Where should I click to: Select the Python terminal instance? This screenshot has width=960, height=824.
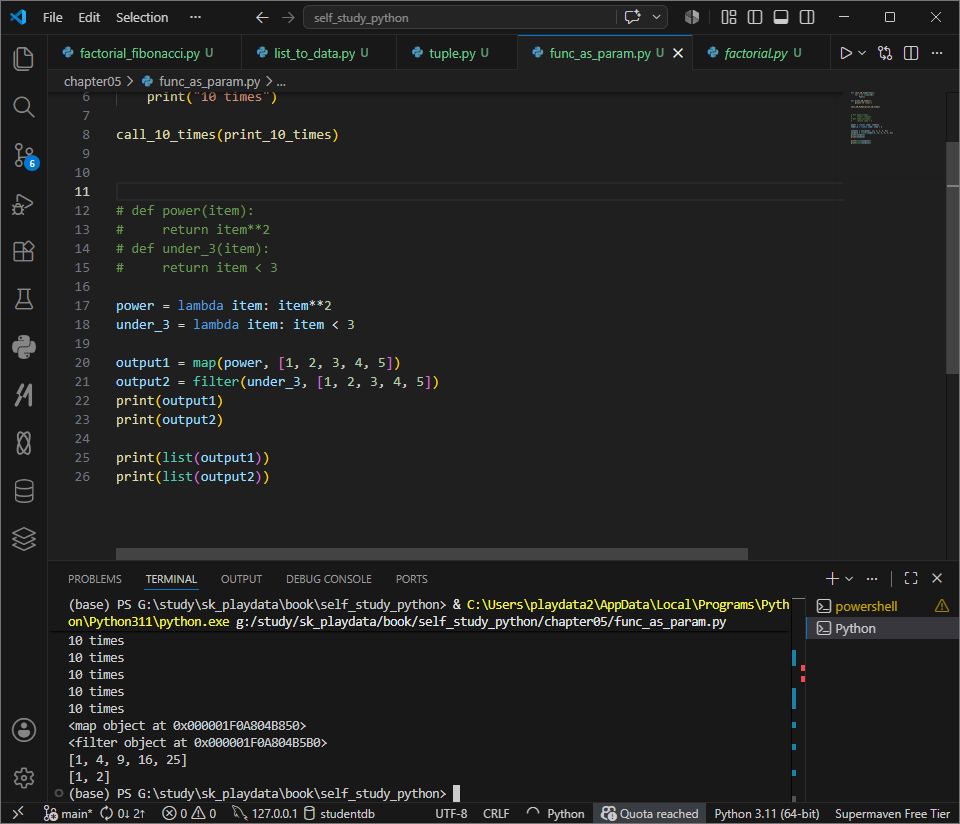pos(882,628)
